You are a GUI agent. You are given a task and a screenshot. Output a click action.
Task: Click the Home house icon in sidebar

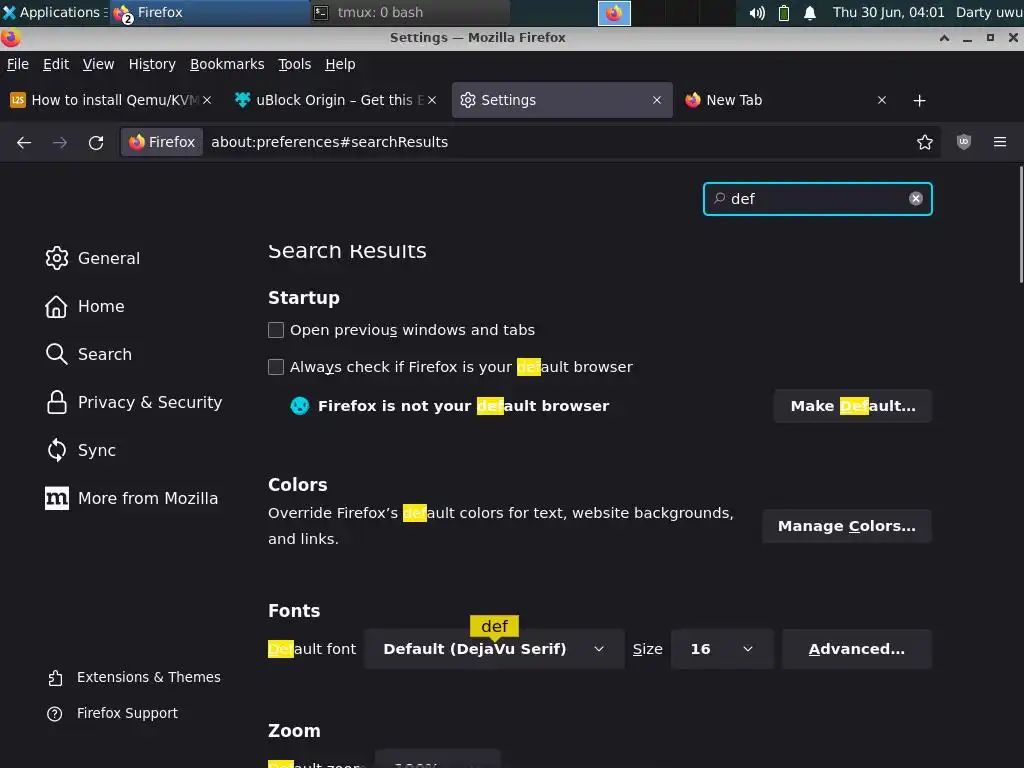pos(57,306)
